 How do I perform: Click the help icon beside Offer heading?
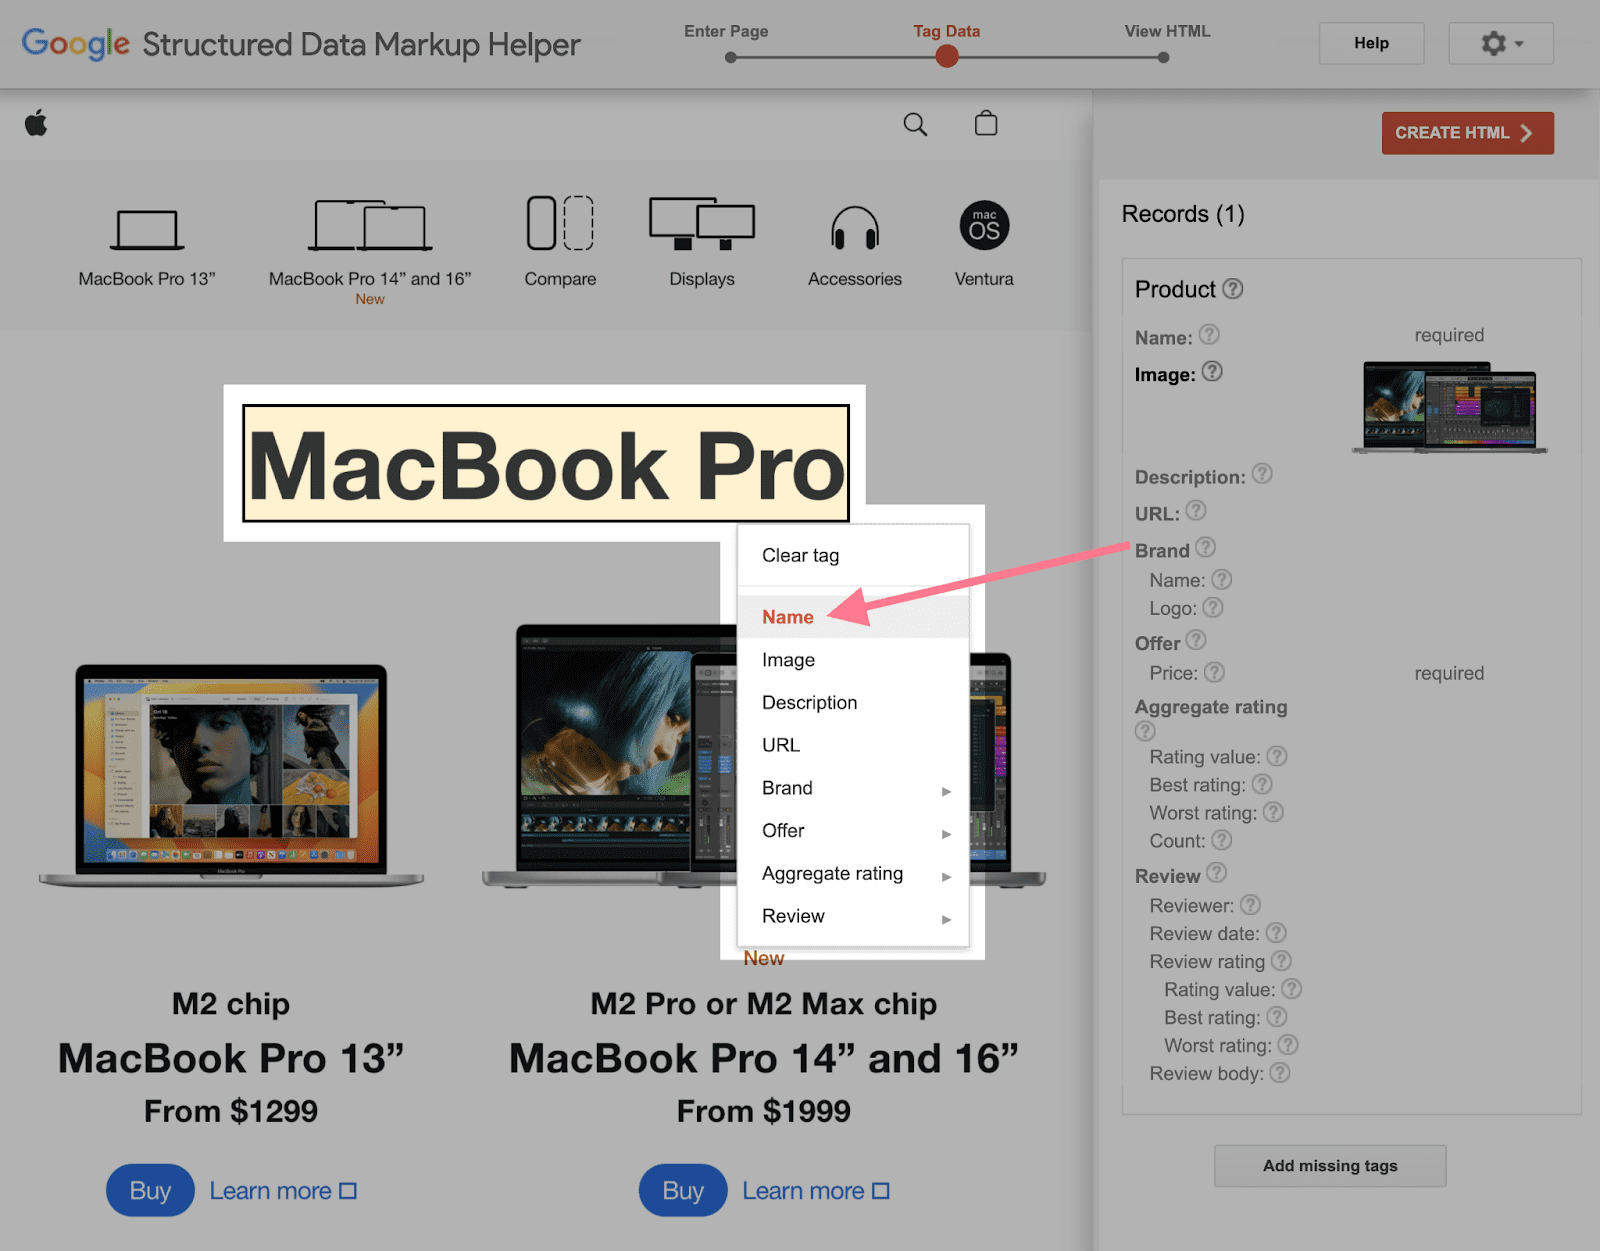(x=1196, y=641)
